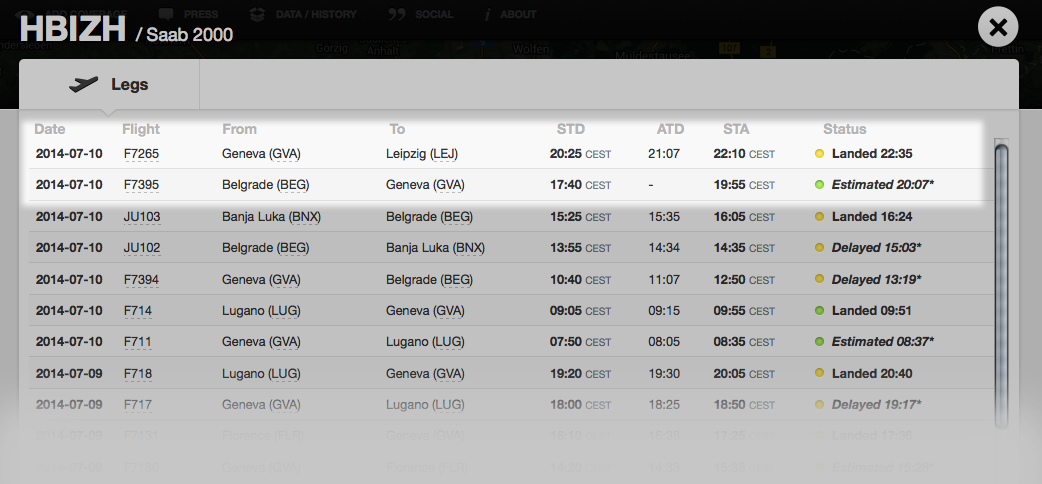Screen dimensions: 1042x484
Task: Click green status dot for Estimated 20:07*
Action: [x=820, y=185]
